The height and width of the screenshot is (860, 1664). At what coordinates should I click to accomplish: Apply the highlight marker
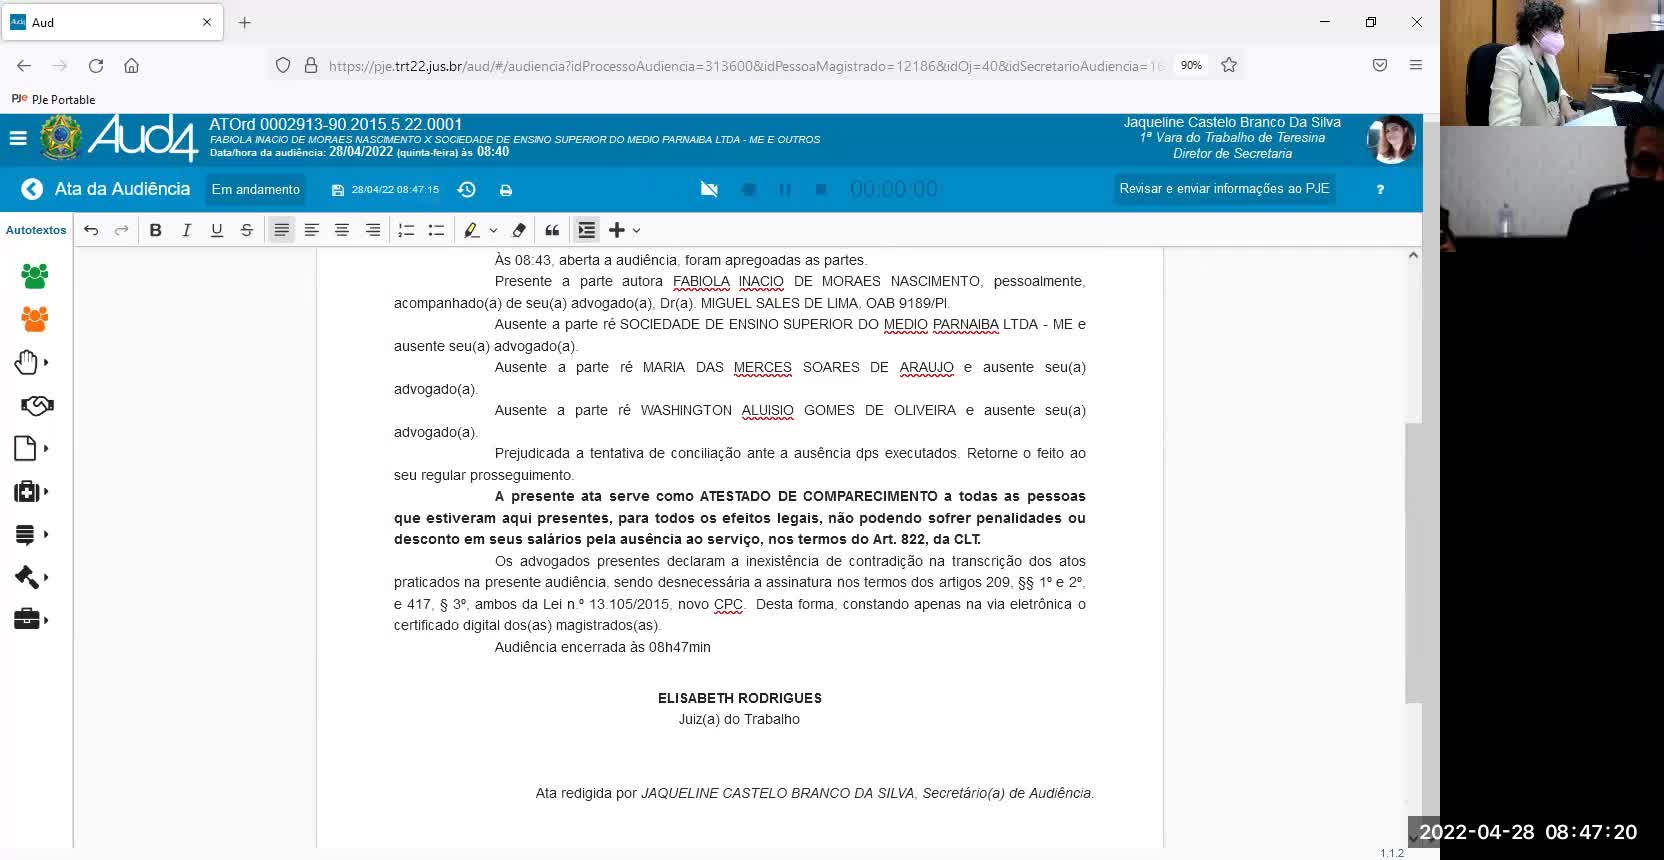[471, 230]
